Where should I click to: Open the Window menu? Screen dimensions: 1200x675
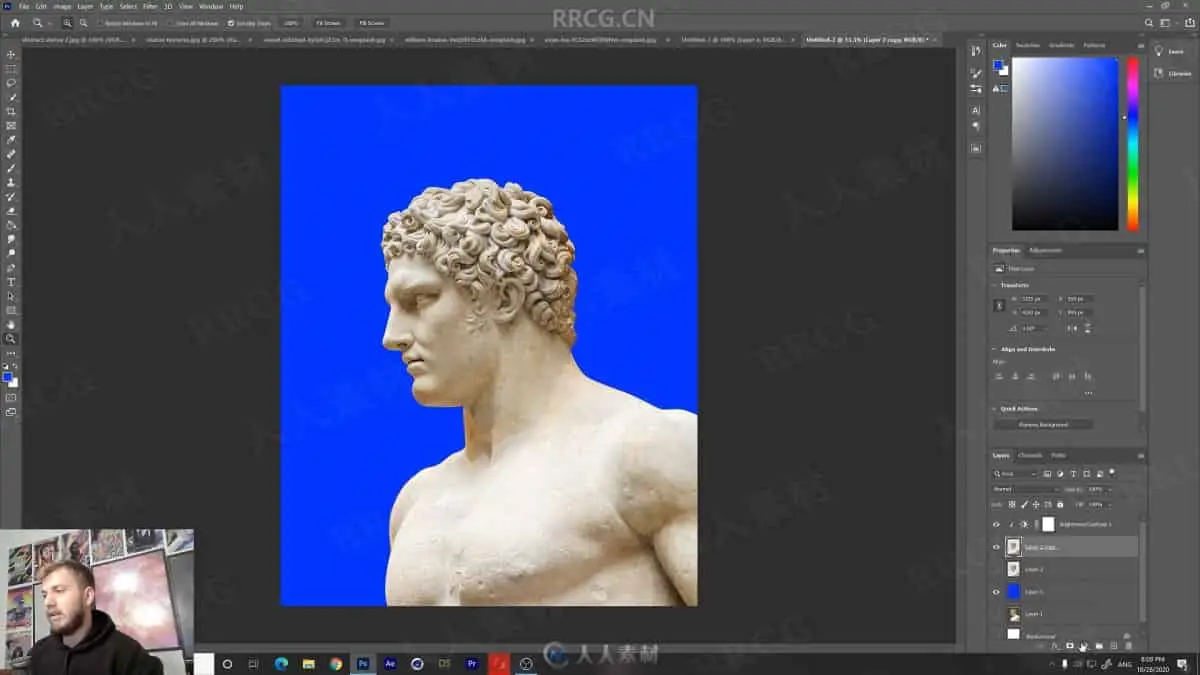tap(211, 6)
